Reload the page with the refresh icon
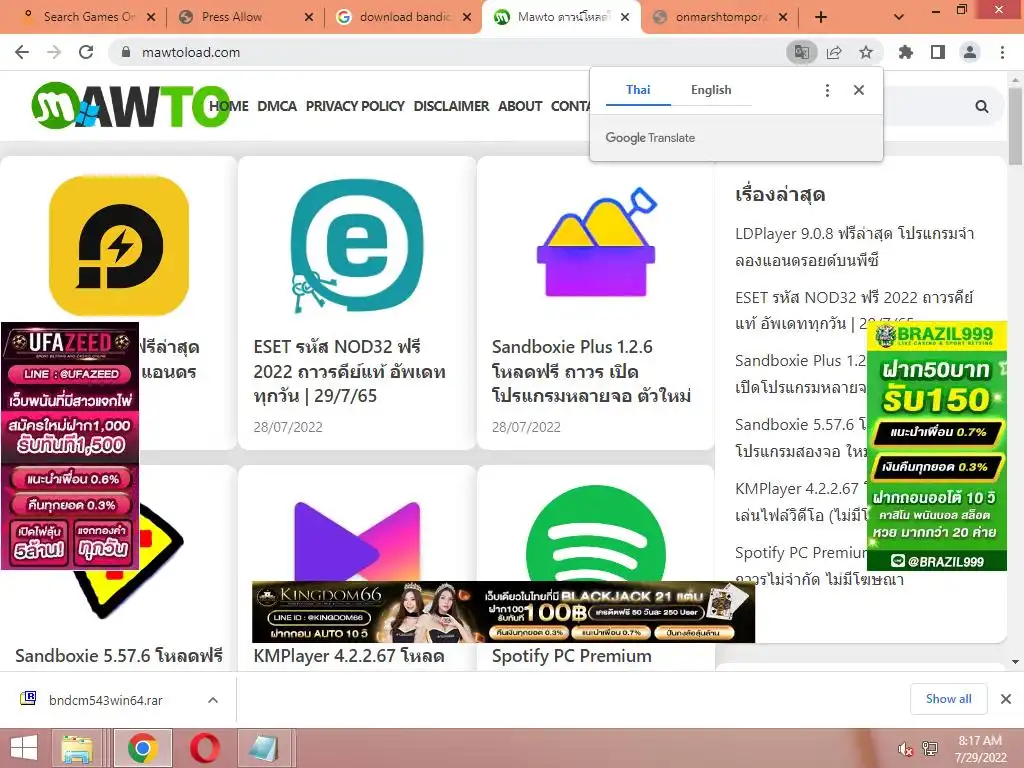Screen dimensions: 1024x768 (x=86, y=52)
